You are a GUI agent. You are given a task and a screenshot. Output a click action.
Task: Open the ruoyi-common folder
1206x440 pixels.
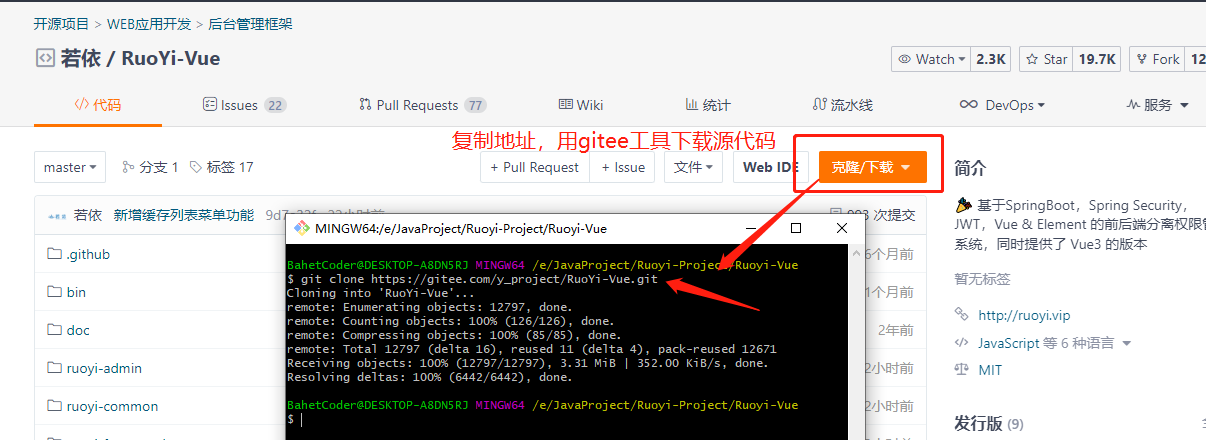click(x=112, y=406)
